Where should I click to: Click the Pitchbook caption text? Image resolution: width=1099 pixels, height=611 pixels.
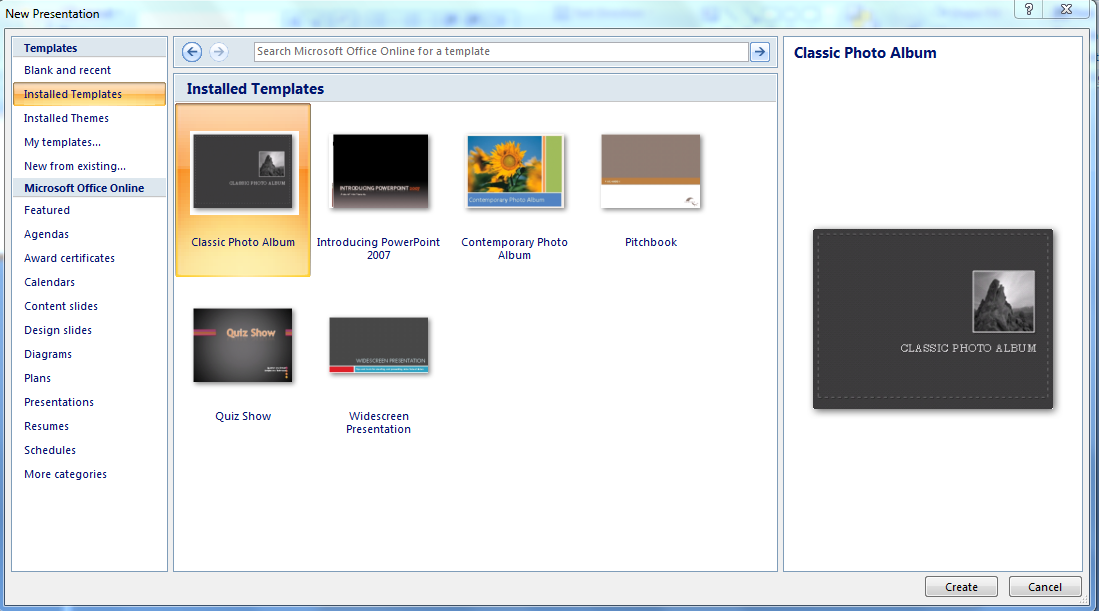click(x=651, y=242)
